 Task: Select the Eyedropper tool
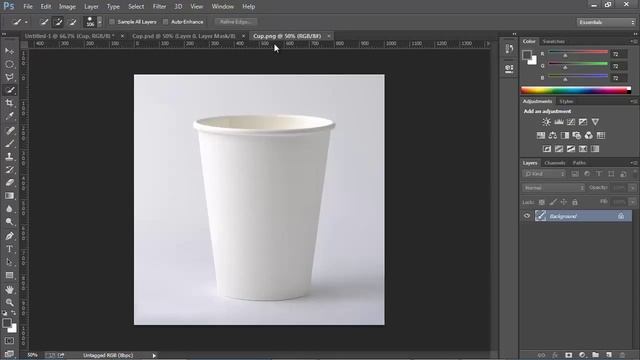tap(9, 116)
